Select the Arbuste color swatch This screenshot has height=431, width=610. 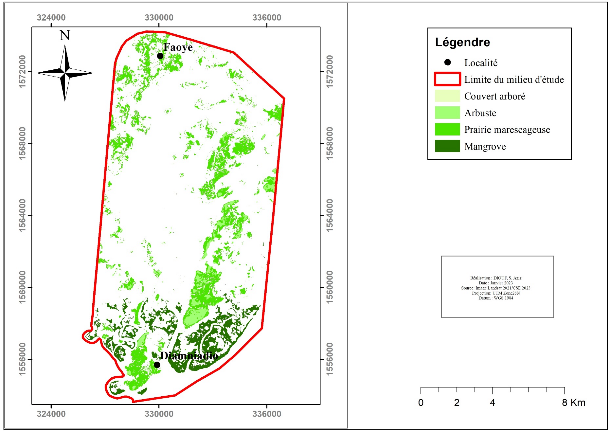(447, 113)
